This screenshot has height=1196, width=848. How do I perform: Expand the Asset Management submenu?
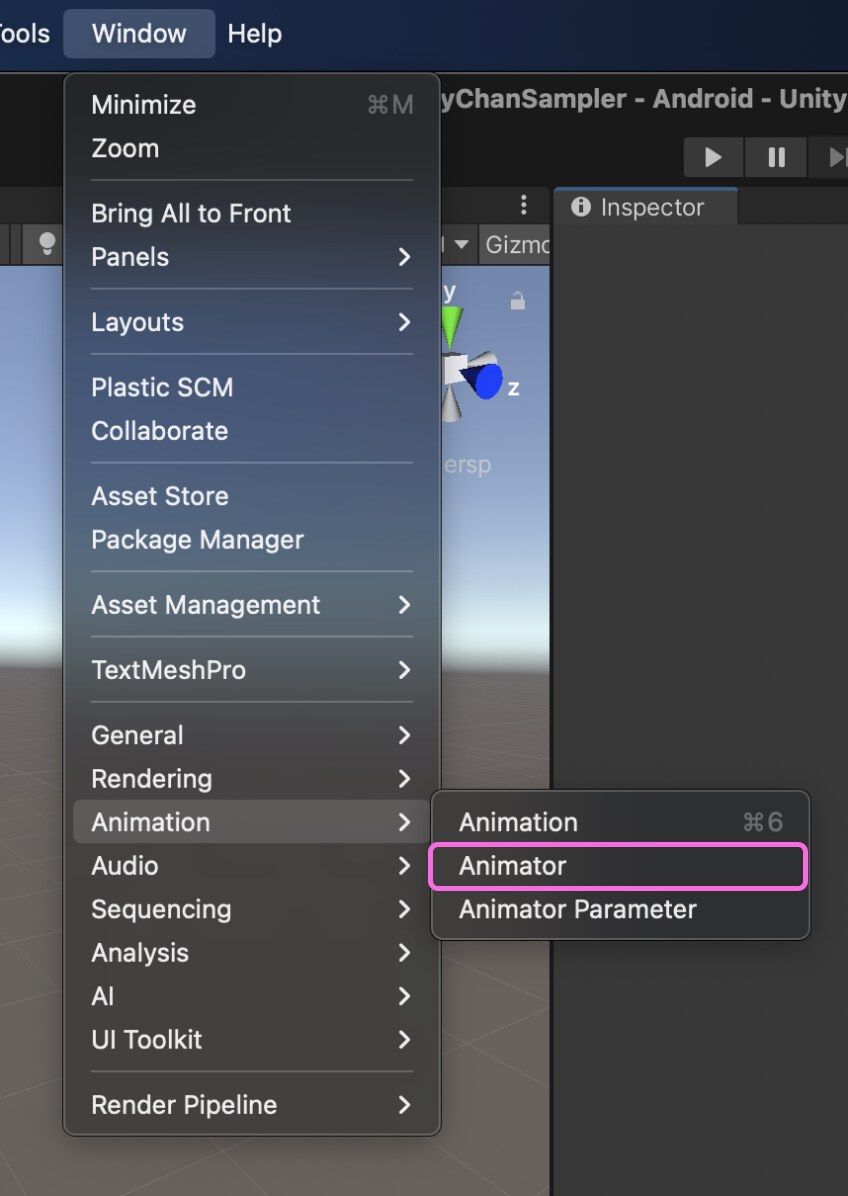tap(251, 605)
